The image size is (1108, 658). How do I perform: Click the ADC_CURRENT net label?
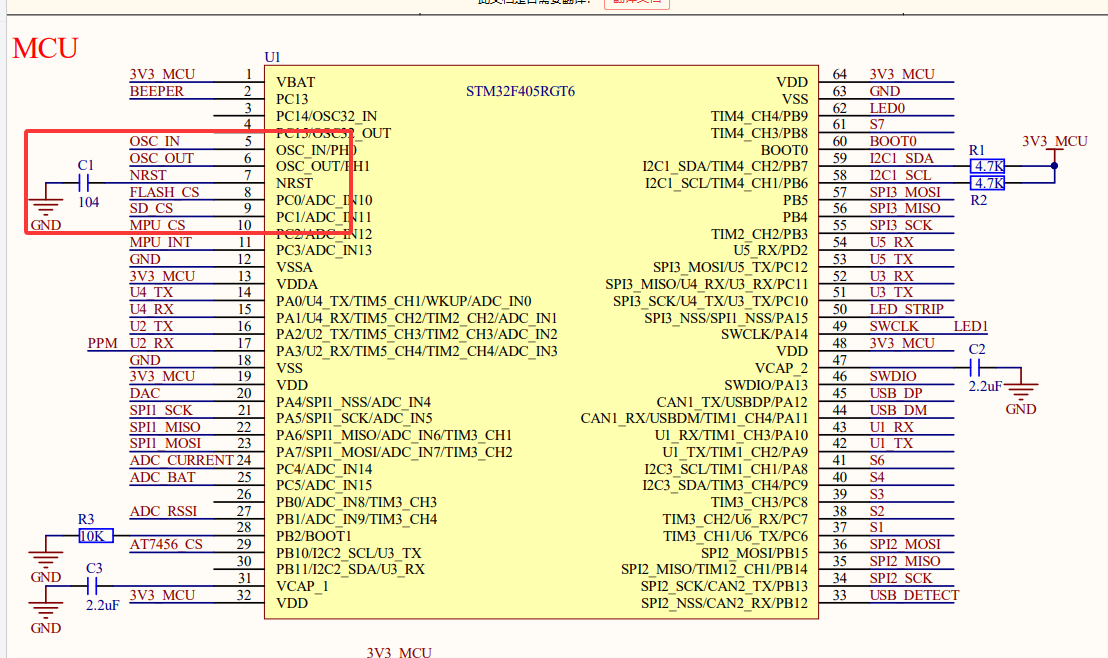(181, 461)
